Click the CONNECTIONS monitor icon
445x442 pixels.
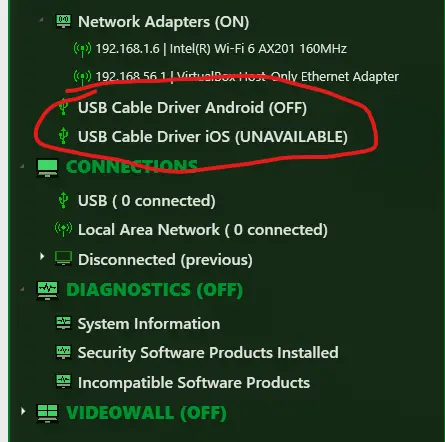click(x=47, y=168)
